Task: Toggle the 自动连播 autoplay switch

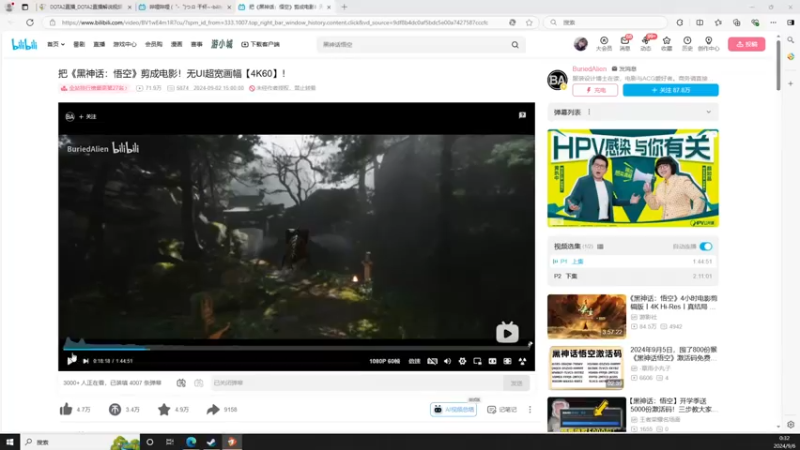Action: 706,246
